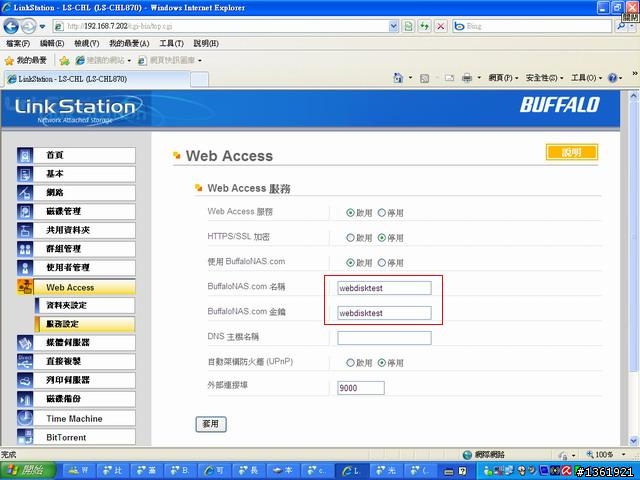Open 磁碟管理 from the sidebar
This screenshot has width=640, height=480.
point(76,211)
